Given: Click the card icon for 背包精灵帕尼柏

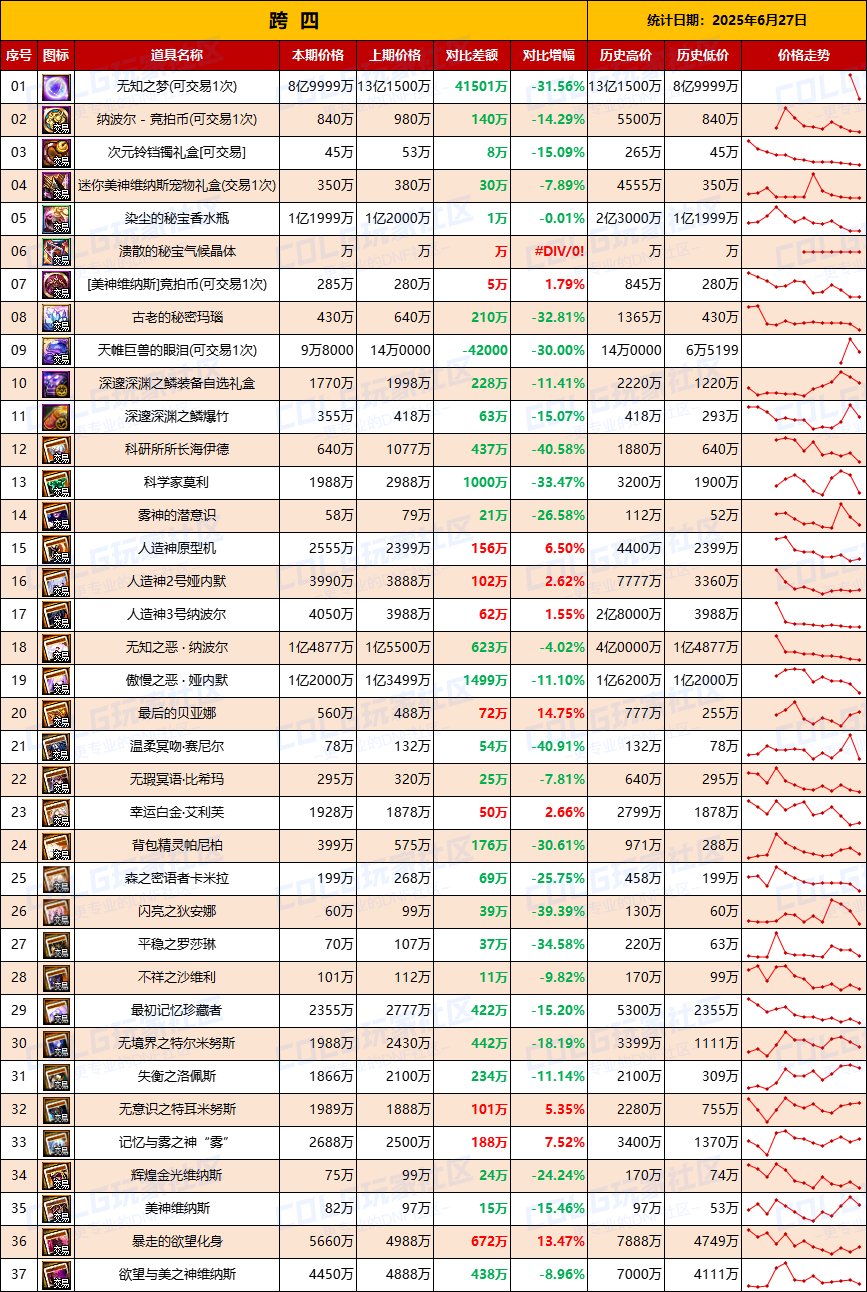Looking at the screenshot, I should pos(56,846).
